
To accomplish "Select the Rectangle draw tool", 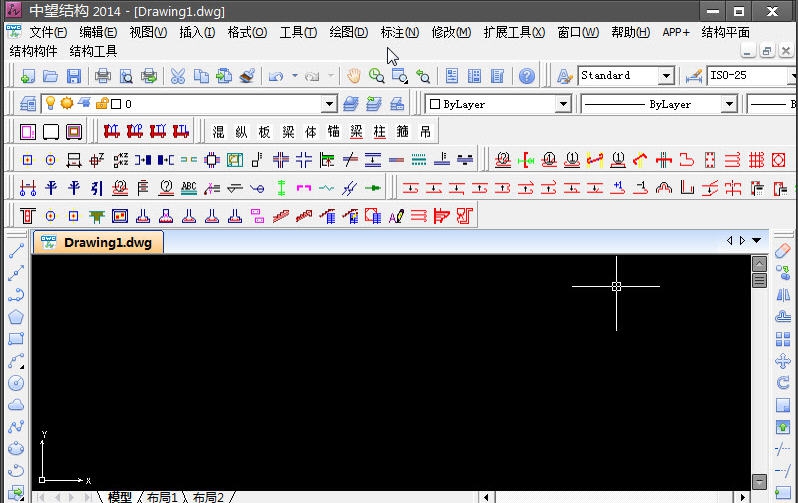I will [x=16, y=339].
